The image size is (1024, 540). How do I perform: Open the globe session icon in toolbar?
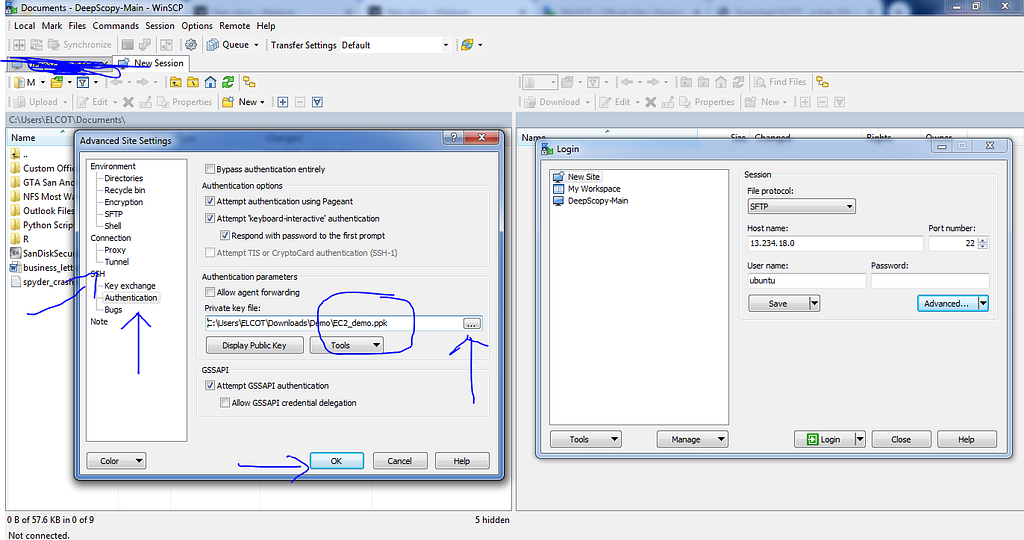467,44
